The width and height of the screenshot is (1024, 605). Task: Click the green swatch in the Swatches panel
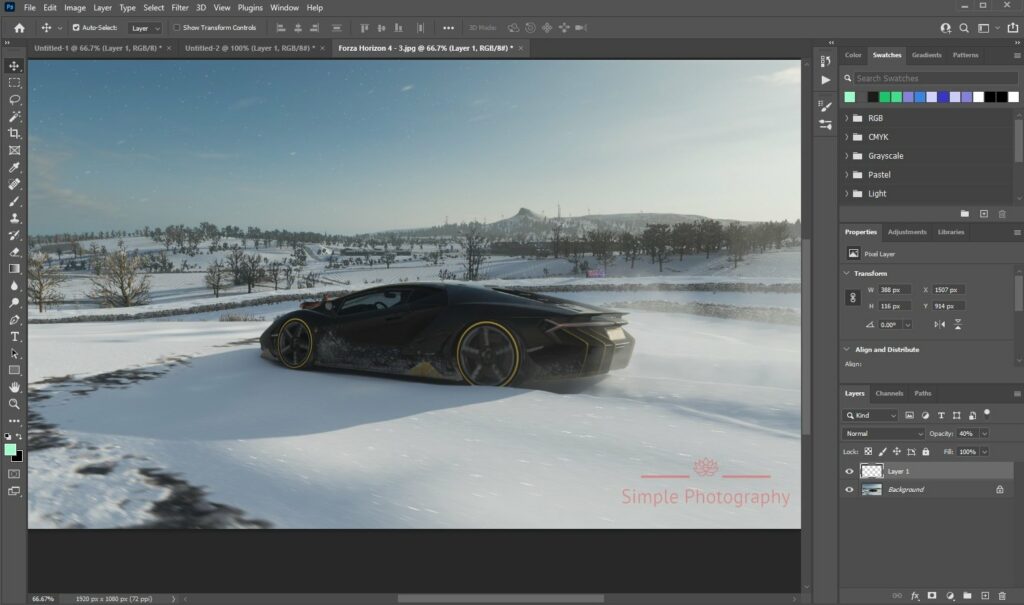tap(850, 96)
